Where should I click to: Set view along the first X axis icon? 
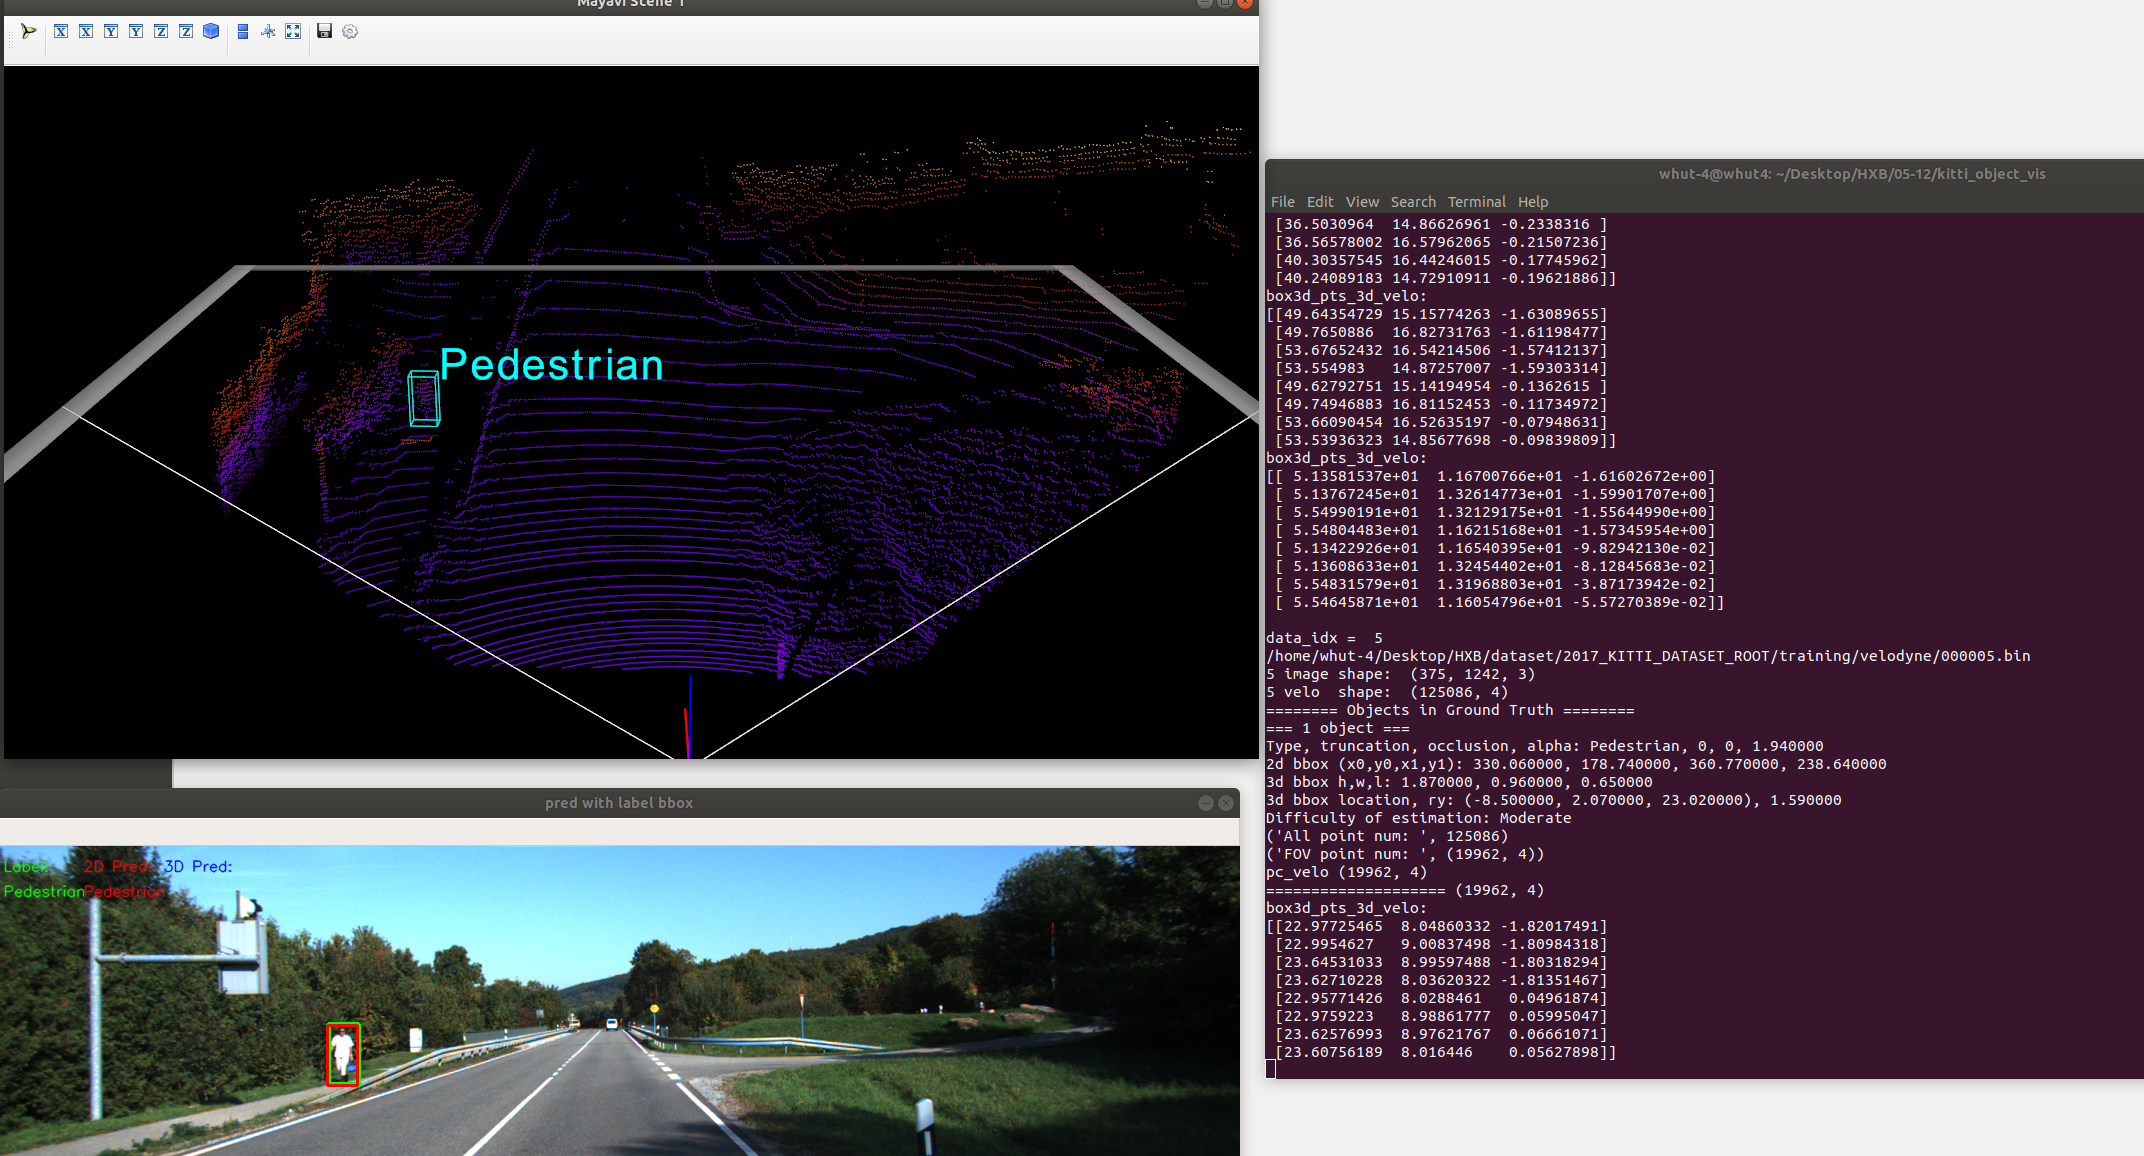(x=61, y=32)
